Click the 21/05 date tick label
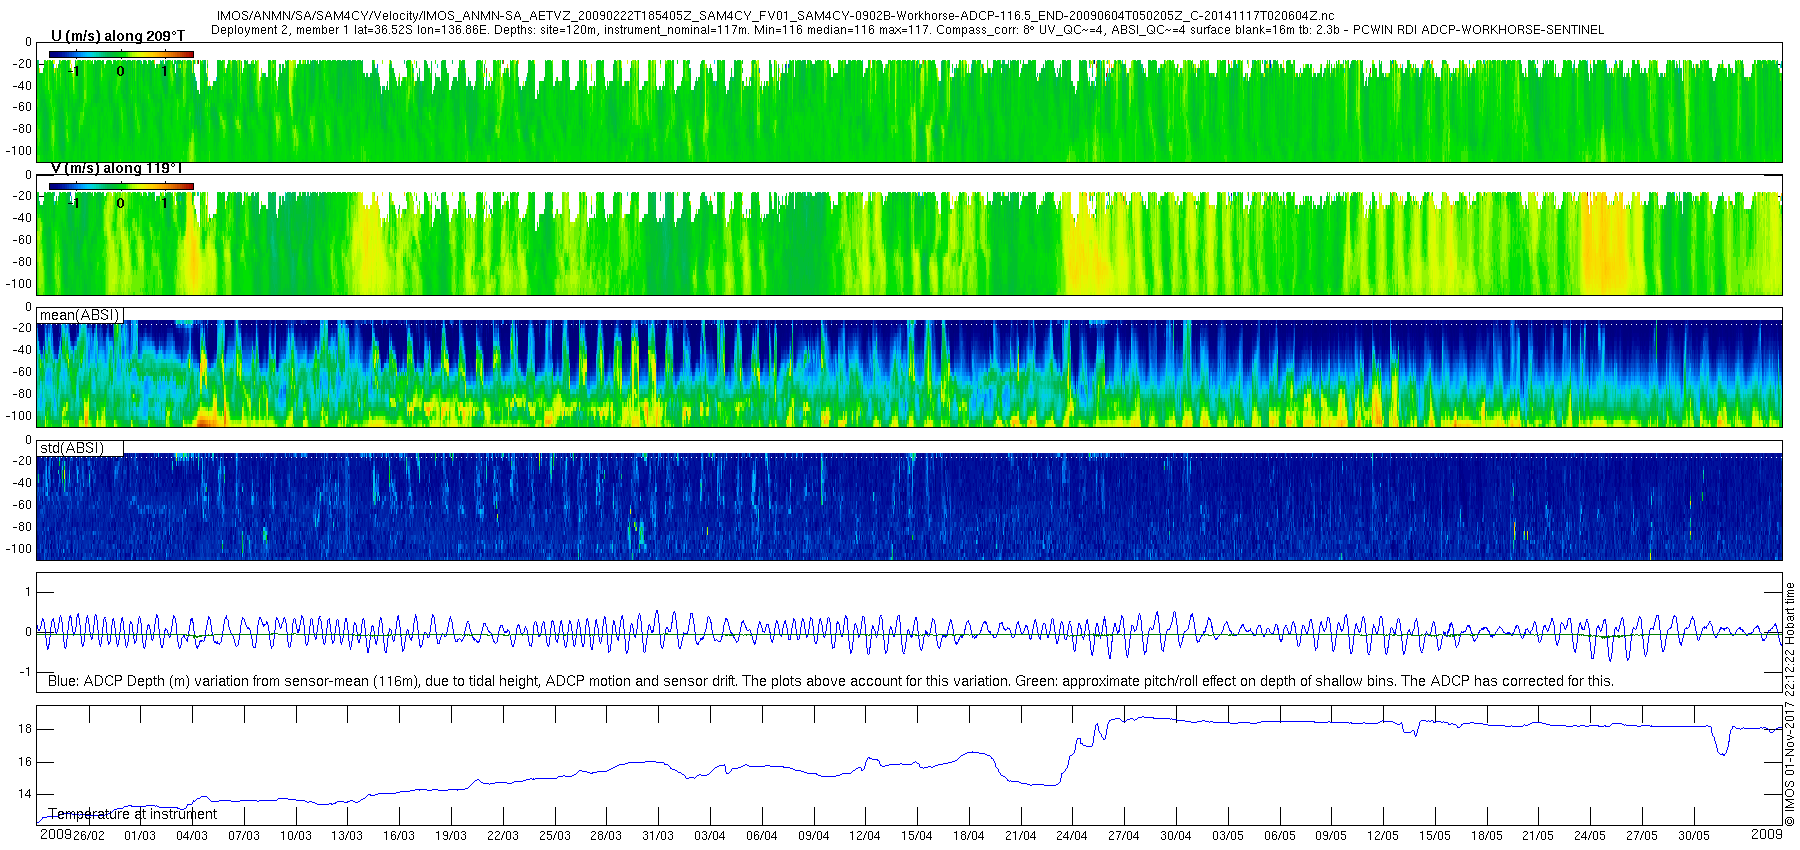 (1538, 836)
